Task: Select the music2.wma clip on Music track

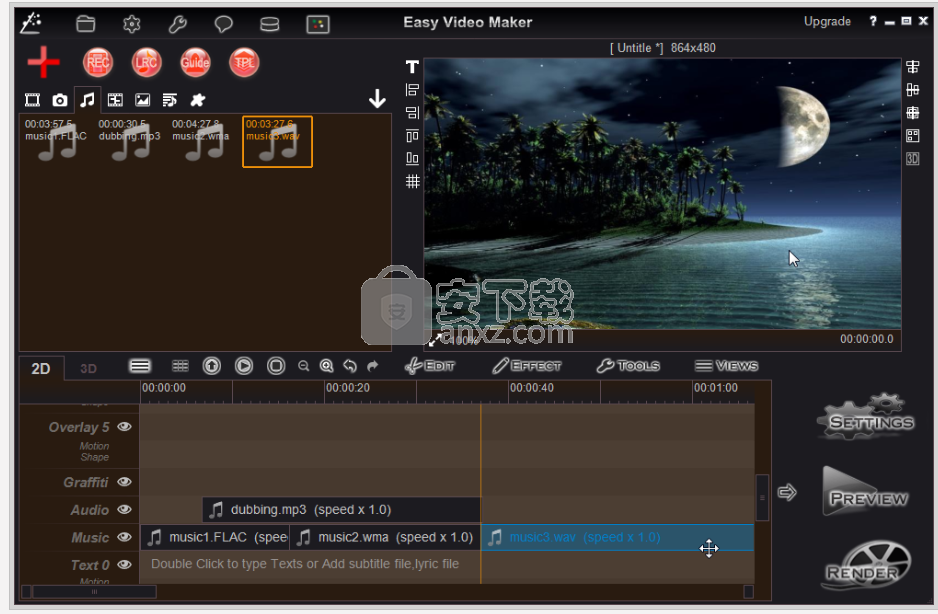Action: [385, 537]
